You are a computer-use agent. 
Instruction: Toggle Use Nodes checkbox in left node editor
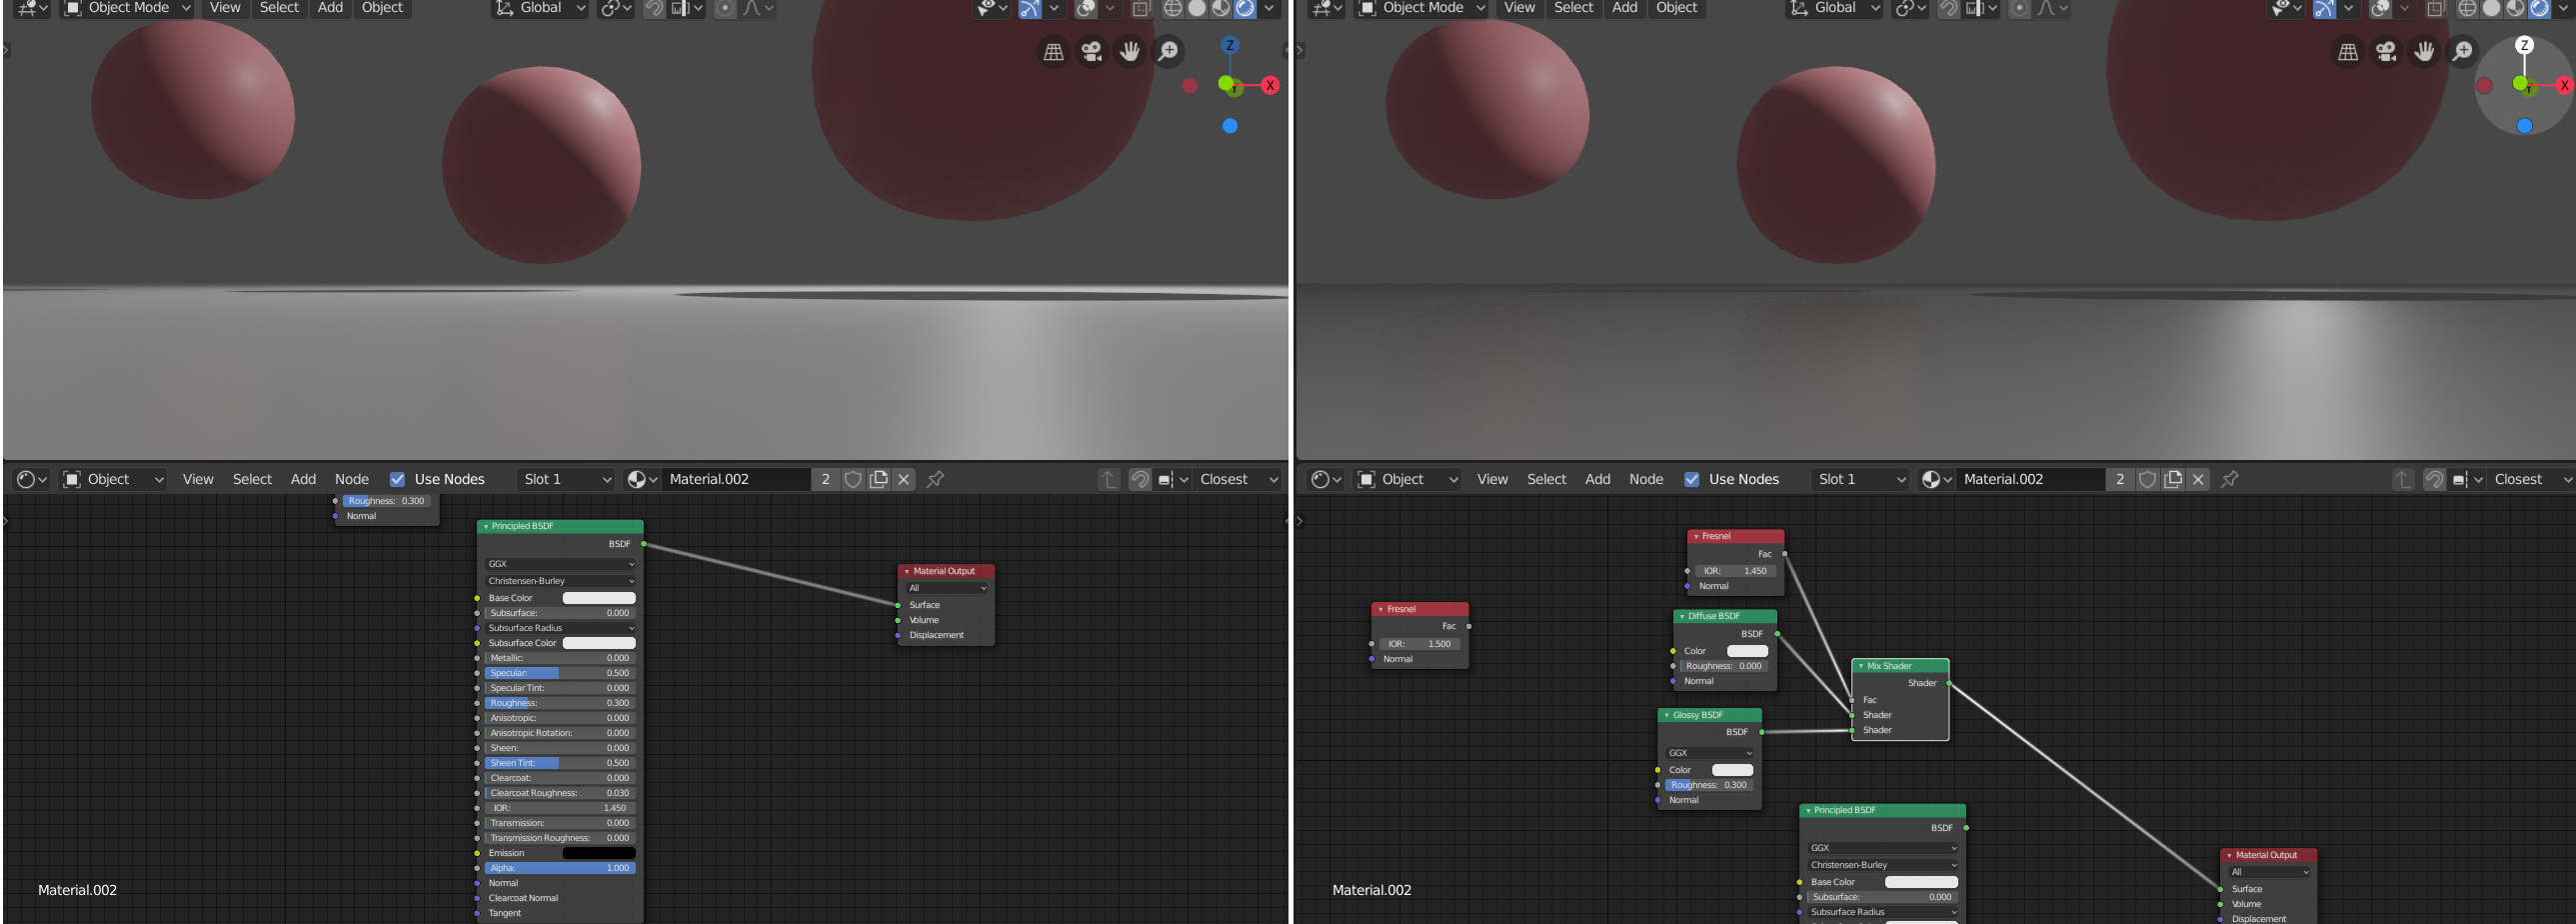397,479
